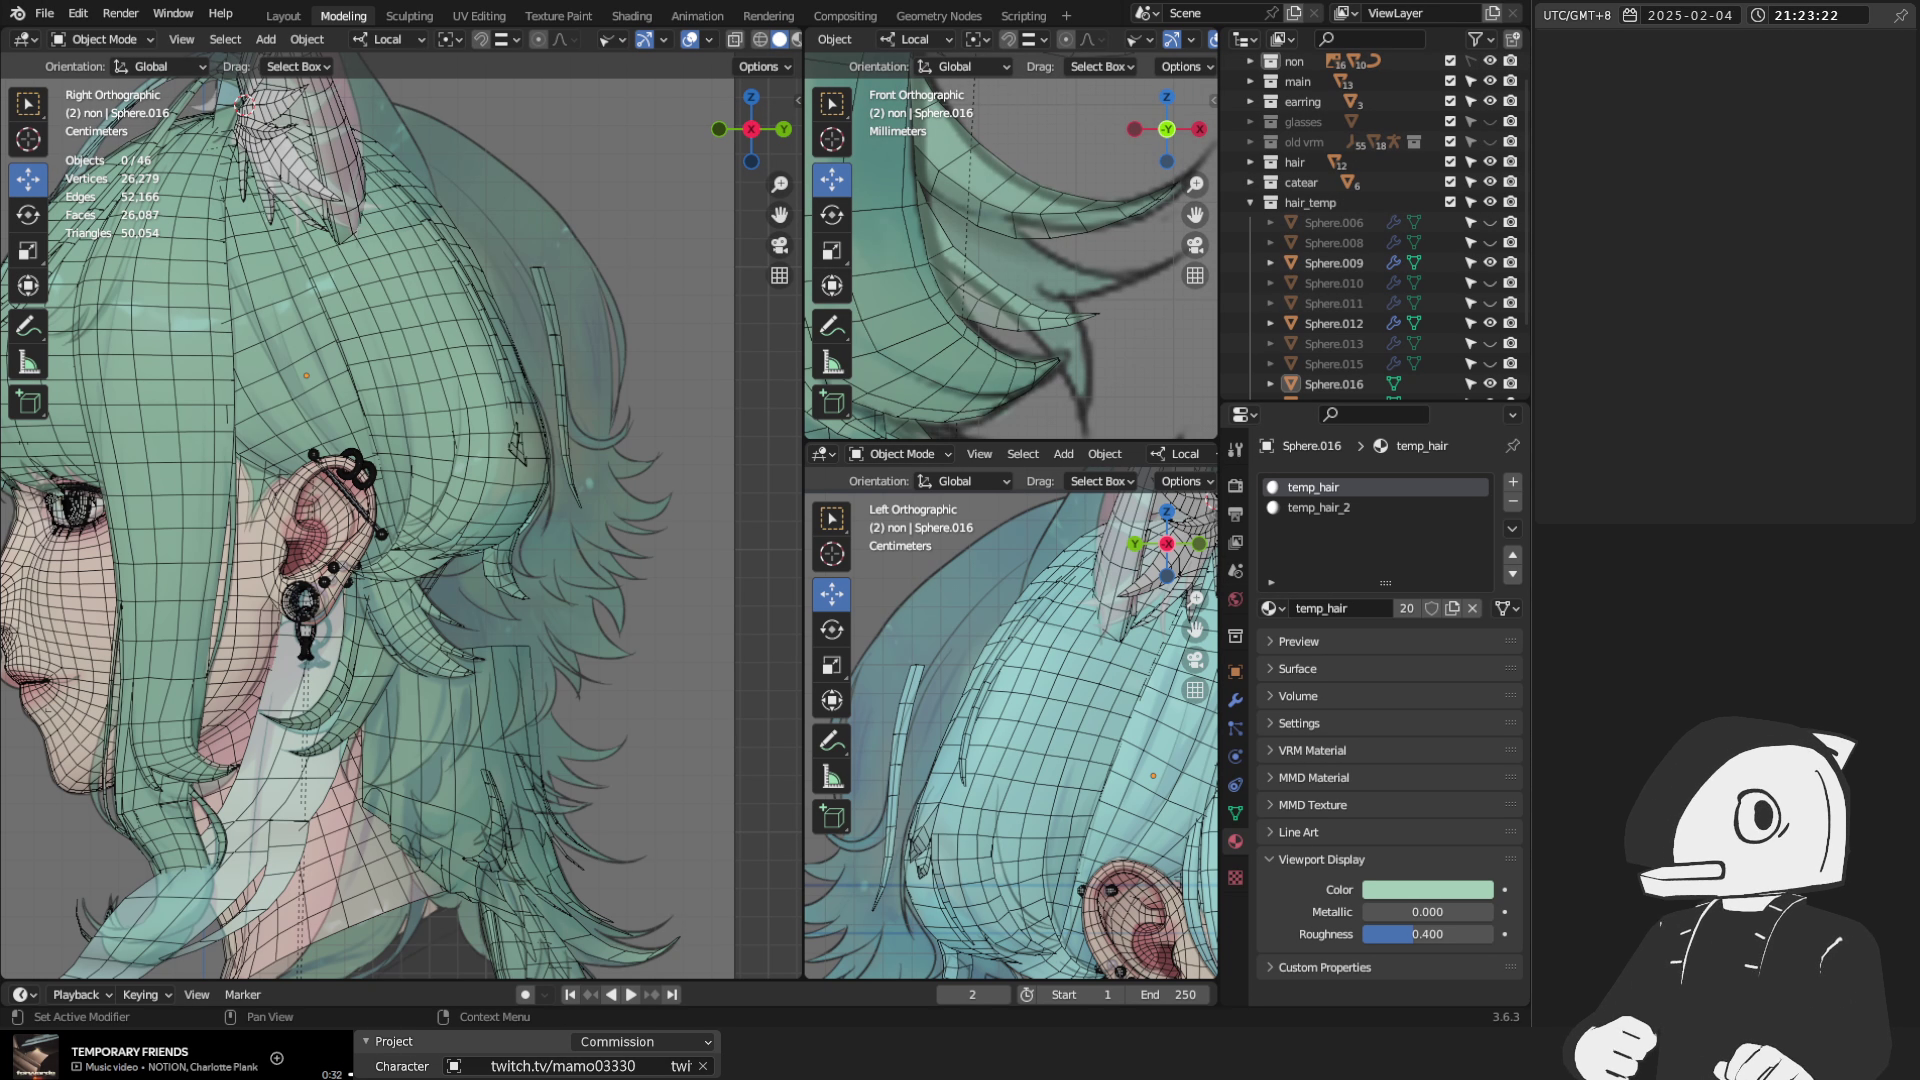This screenshot has height=1080, width=1920.
Task: Toggle render visibility of earring collection
Action: point(1510,101)
